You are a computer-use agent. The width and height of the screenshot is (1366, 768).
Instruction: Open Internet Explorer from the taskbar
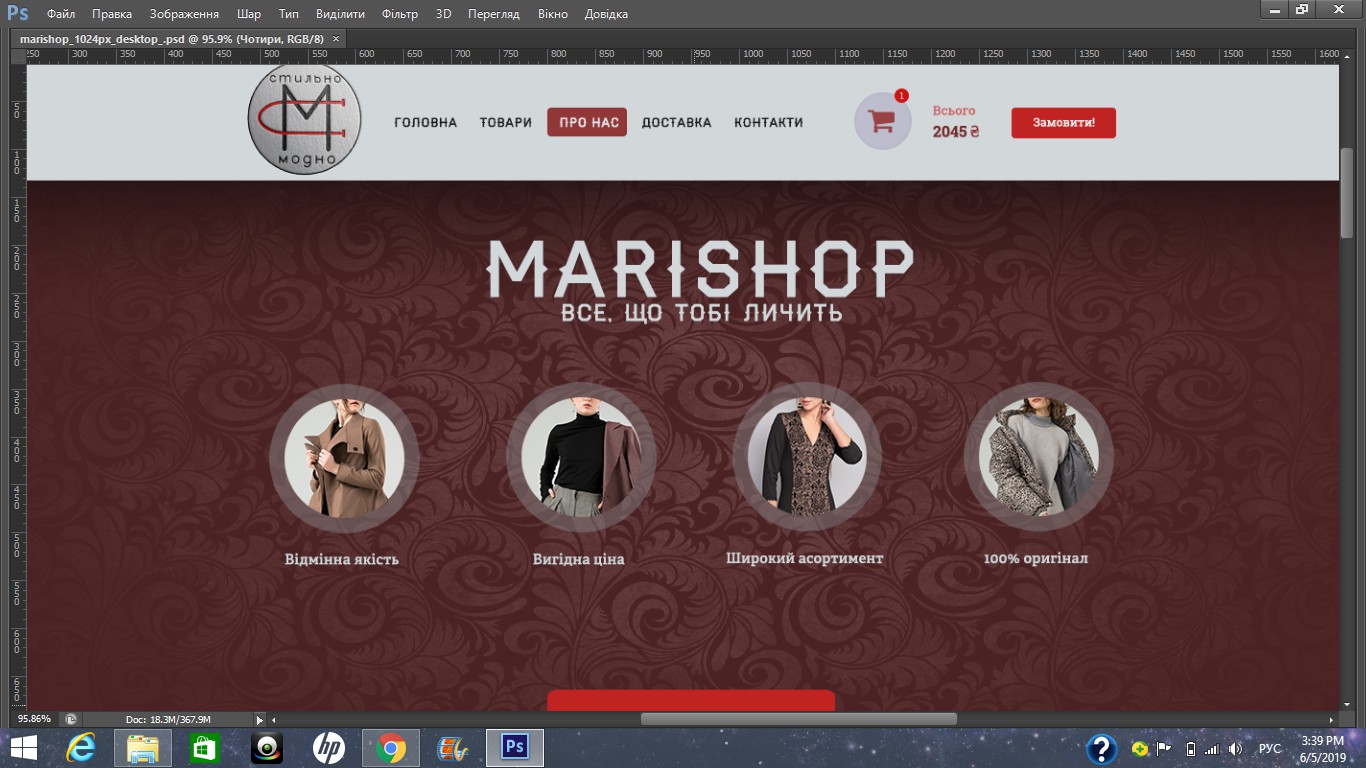pyautogui.click(x=82, y=748)
